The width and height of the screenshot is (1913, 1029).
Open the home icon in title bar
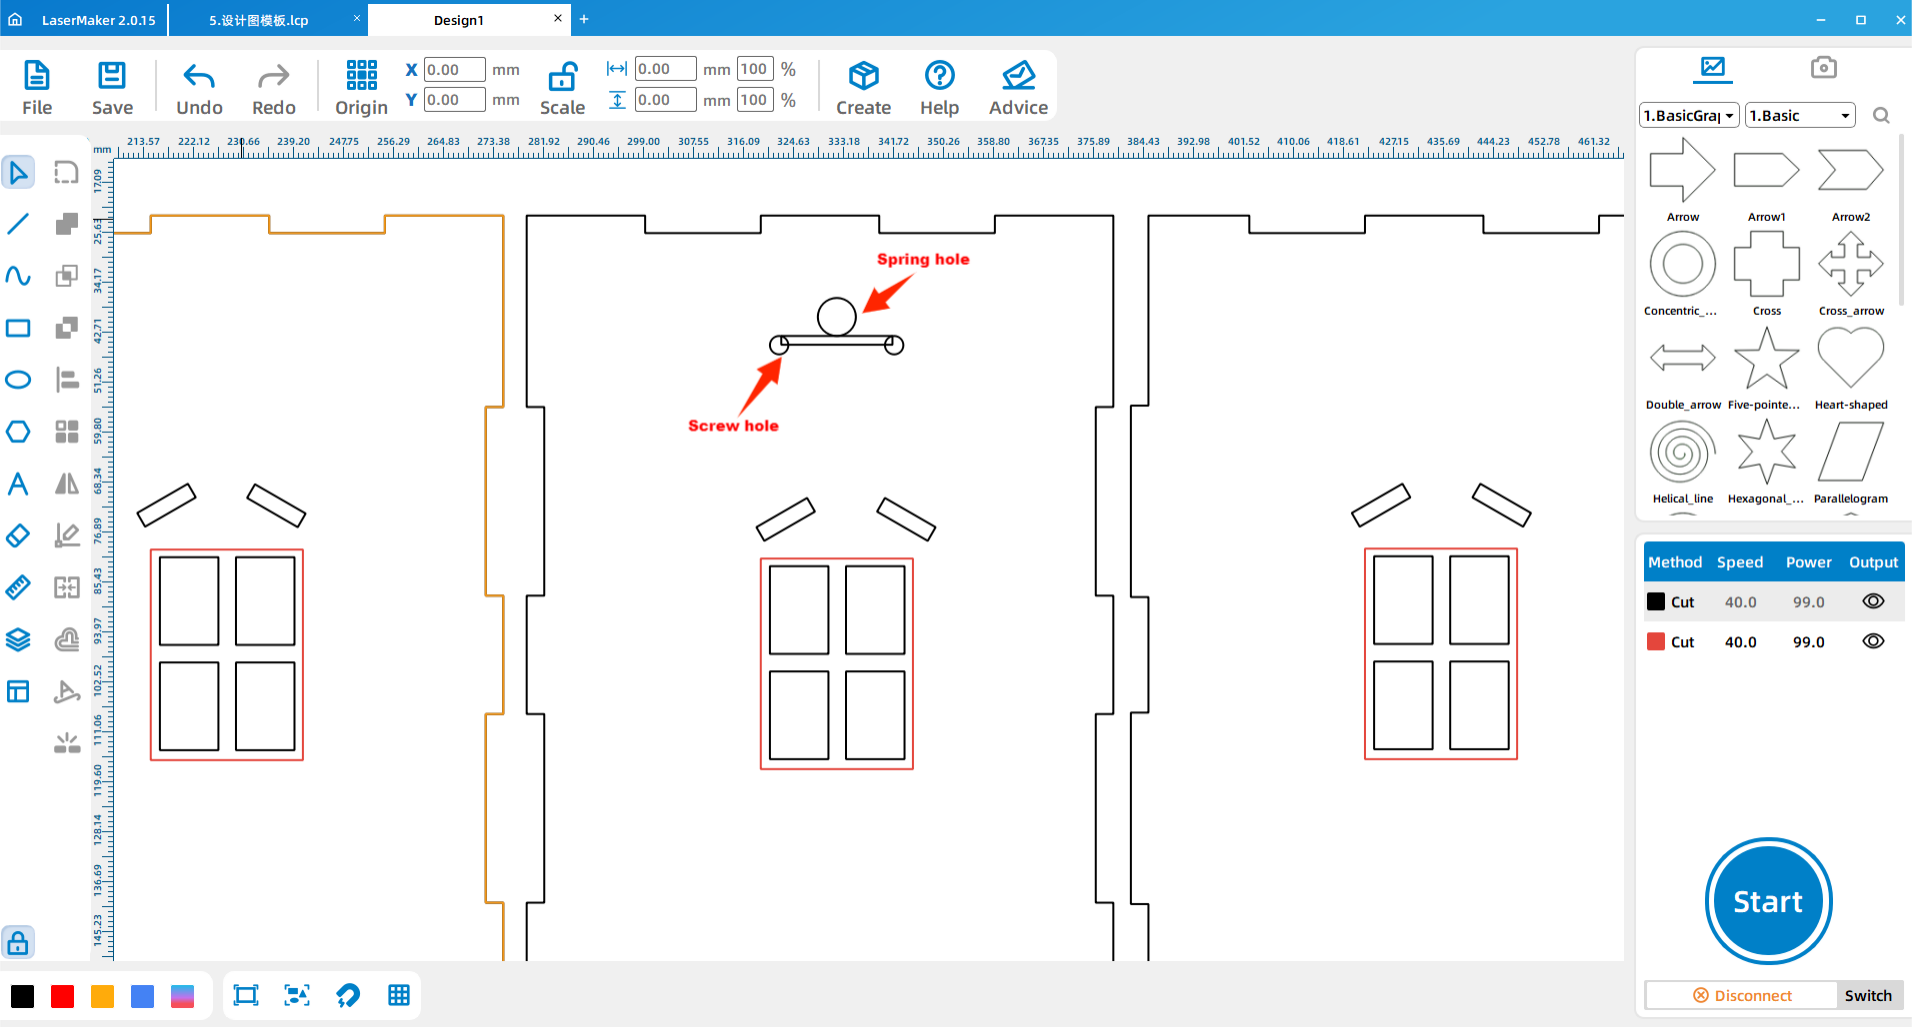pyautogui.click(x=15, y=19)
